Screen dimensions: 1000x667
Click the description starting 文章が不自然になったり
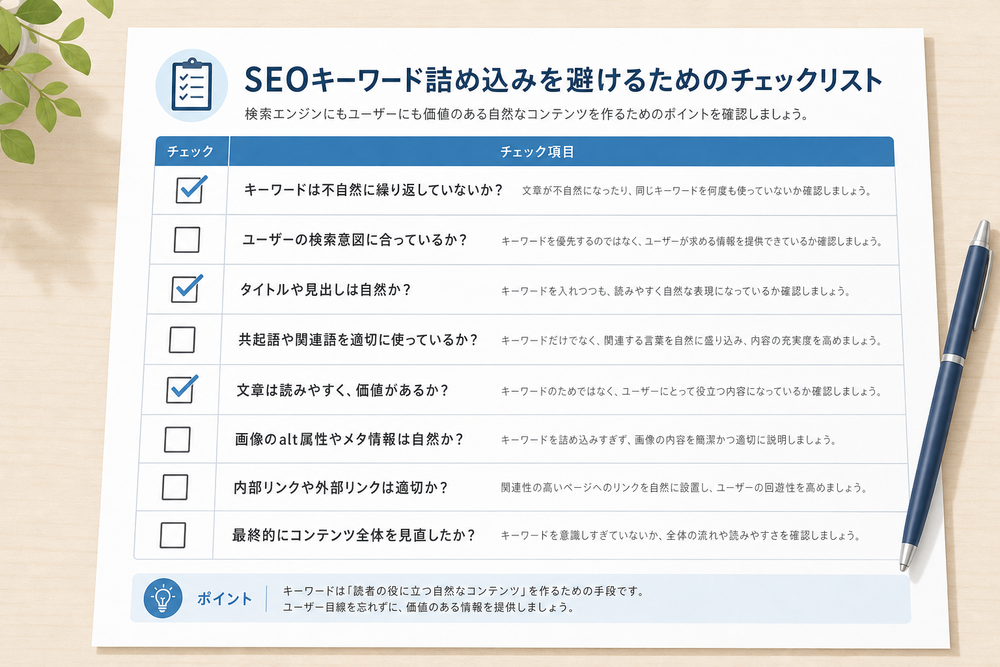(x=696, y=191)
